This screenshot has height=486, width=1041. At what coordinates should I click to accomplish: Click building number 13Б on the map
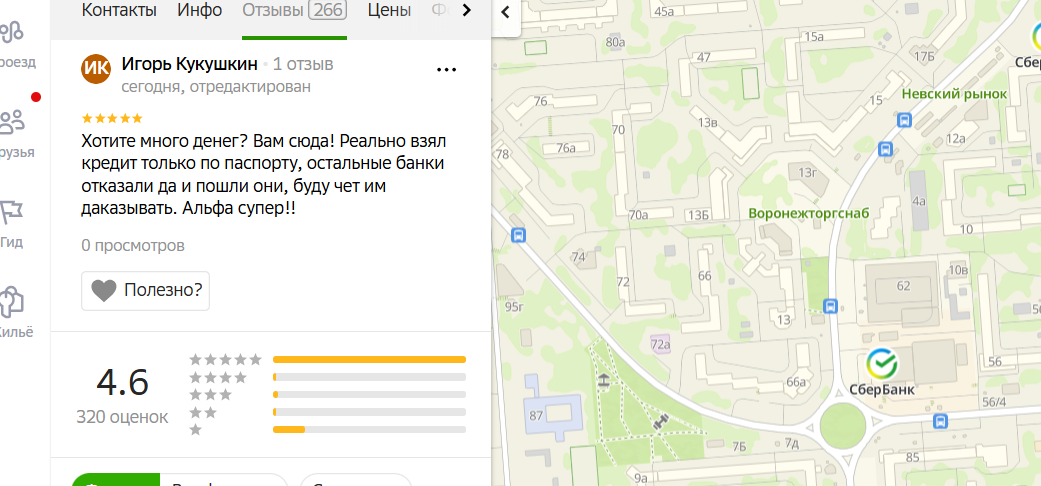point(699,214)
